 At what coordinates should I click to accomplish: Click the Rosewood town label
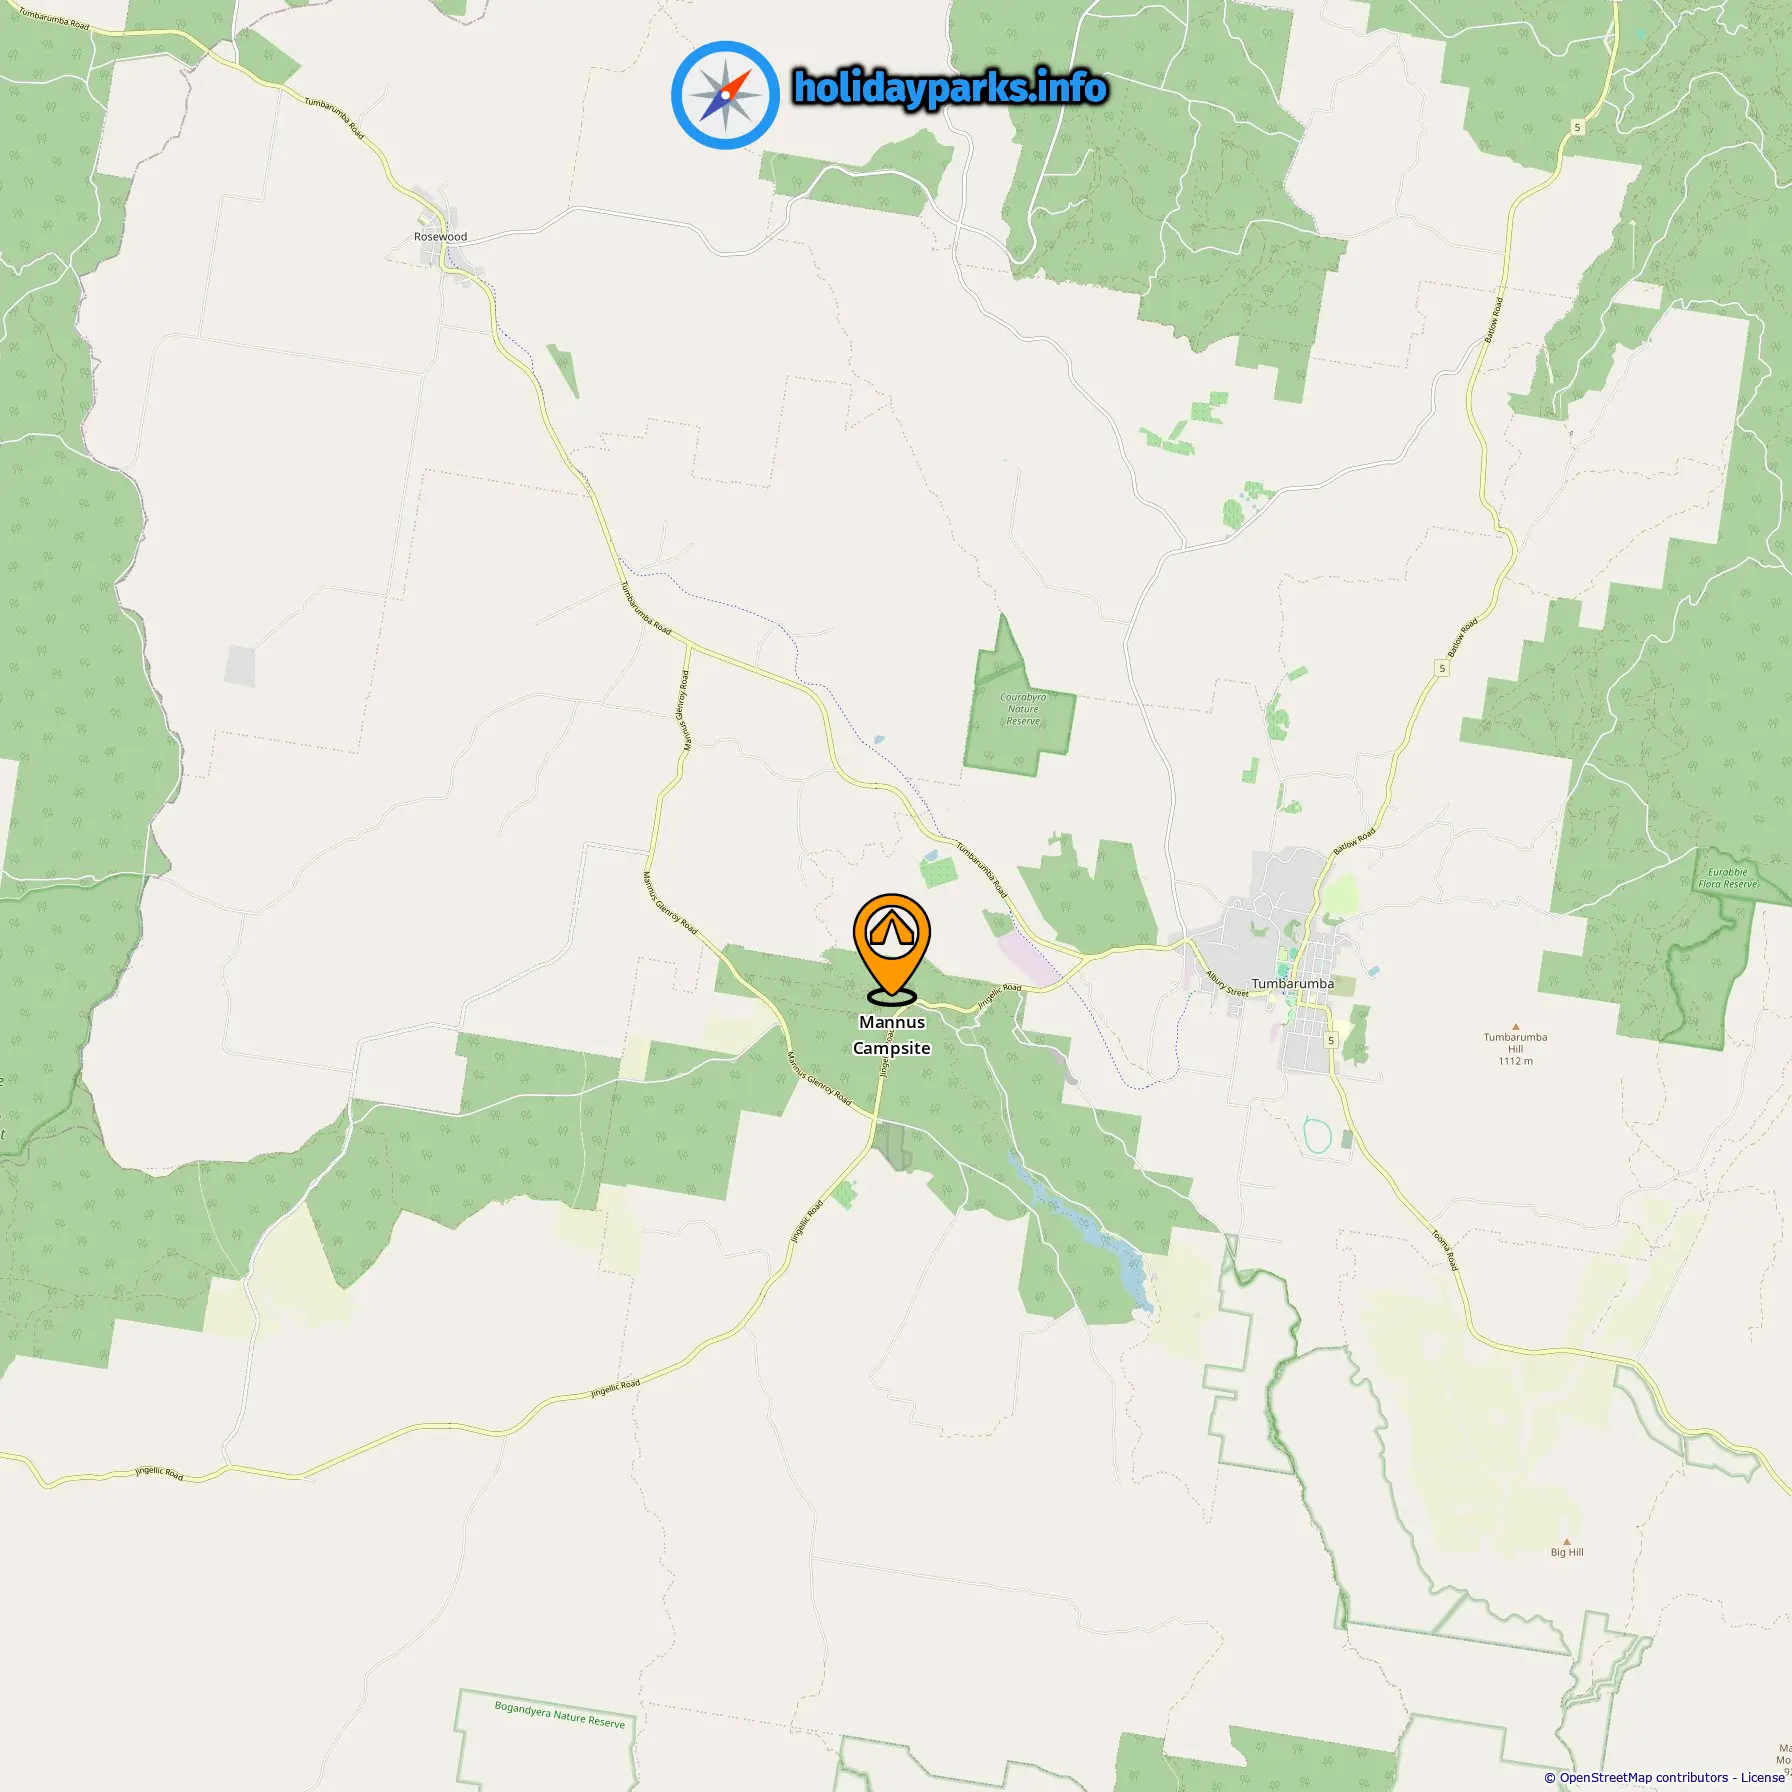pos(440,237)
